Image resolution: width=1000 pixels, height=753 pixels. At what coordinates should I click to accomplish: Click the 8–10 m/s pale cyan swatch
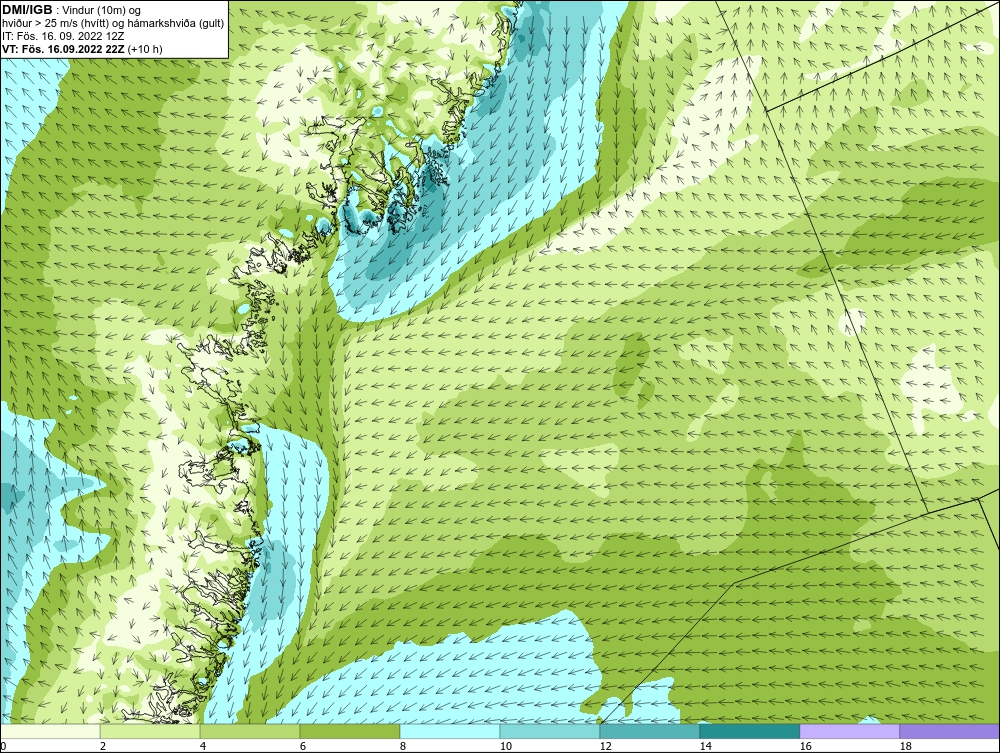pyautogui.click(x=450, y=731)
